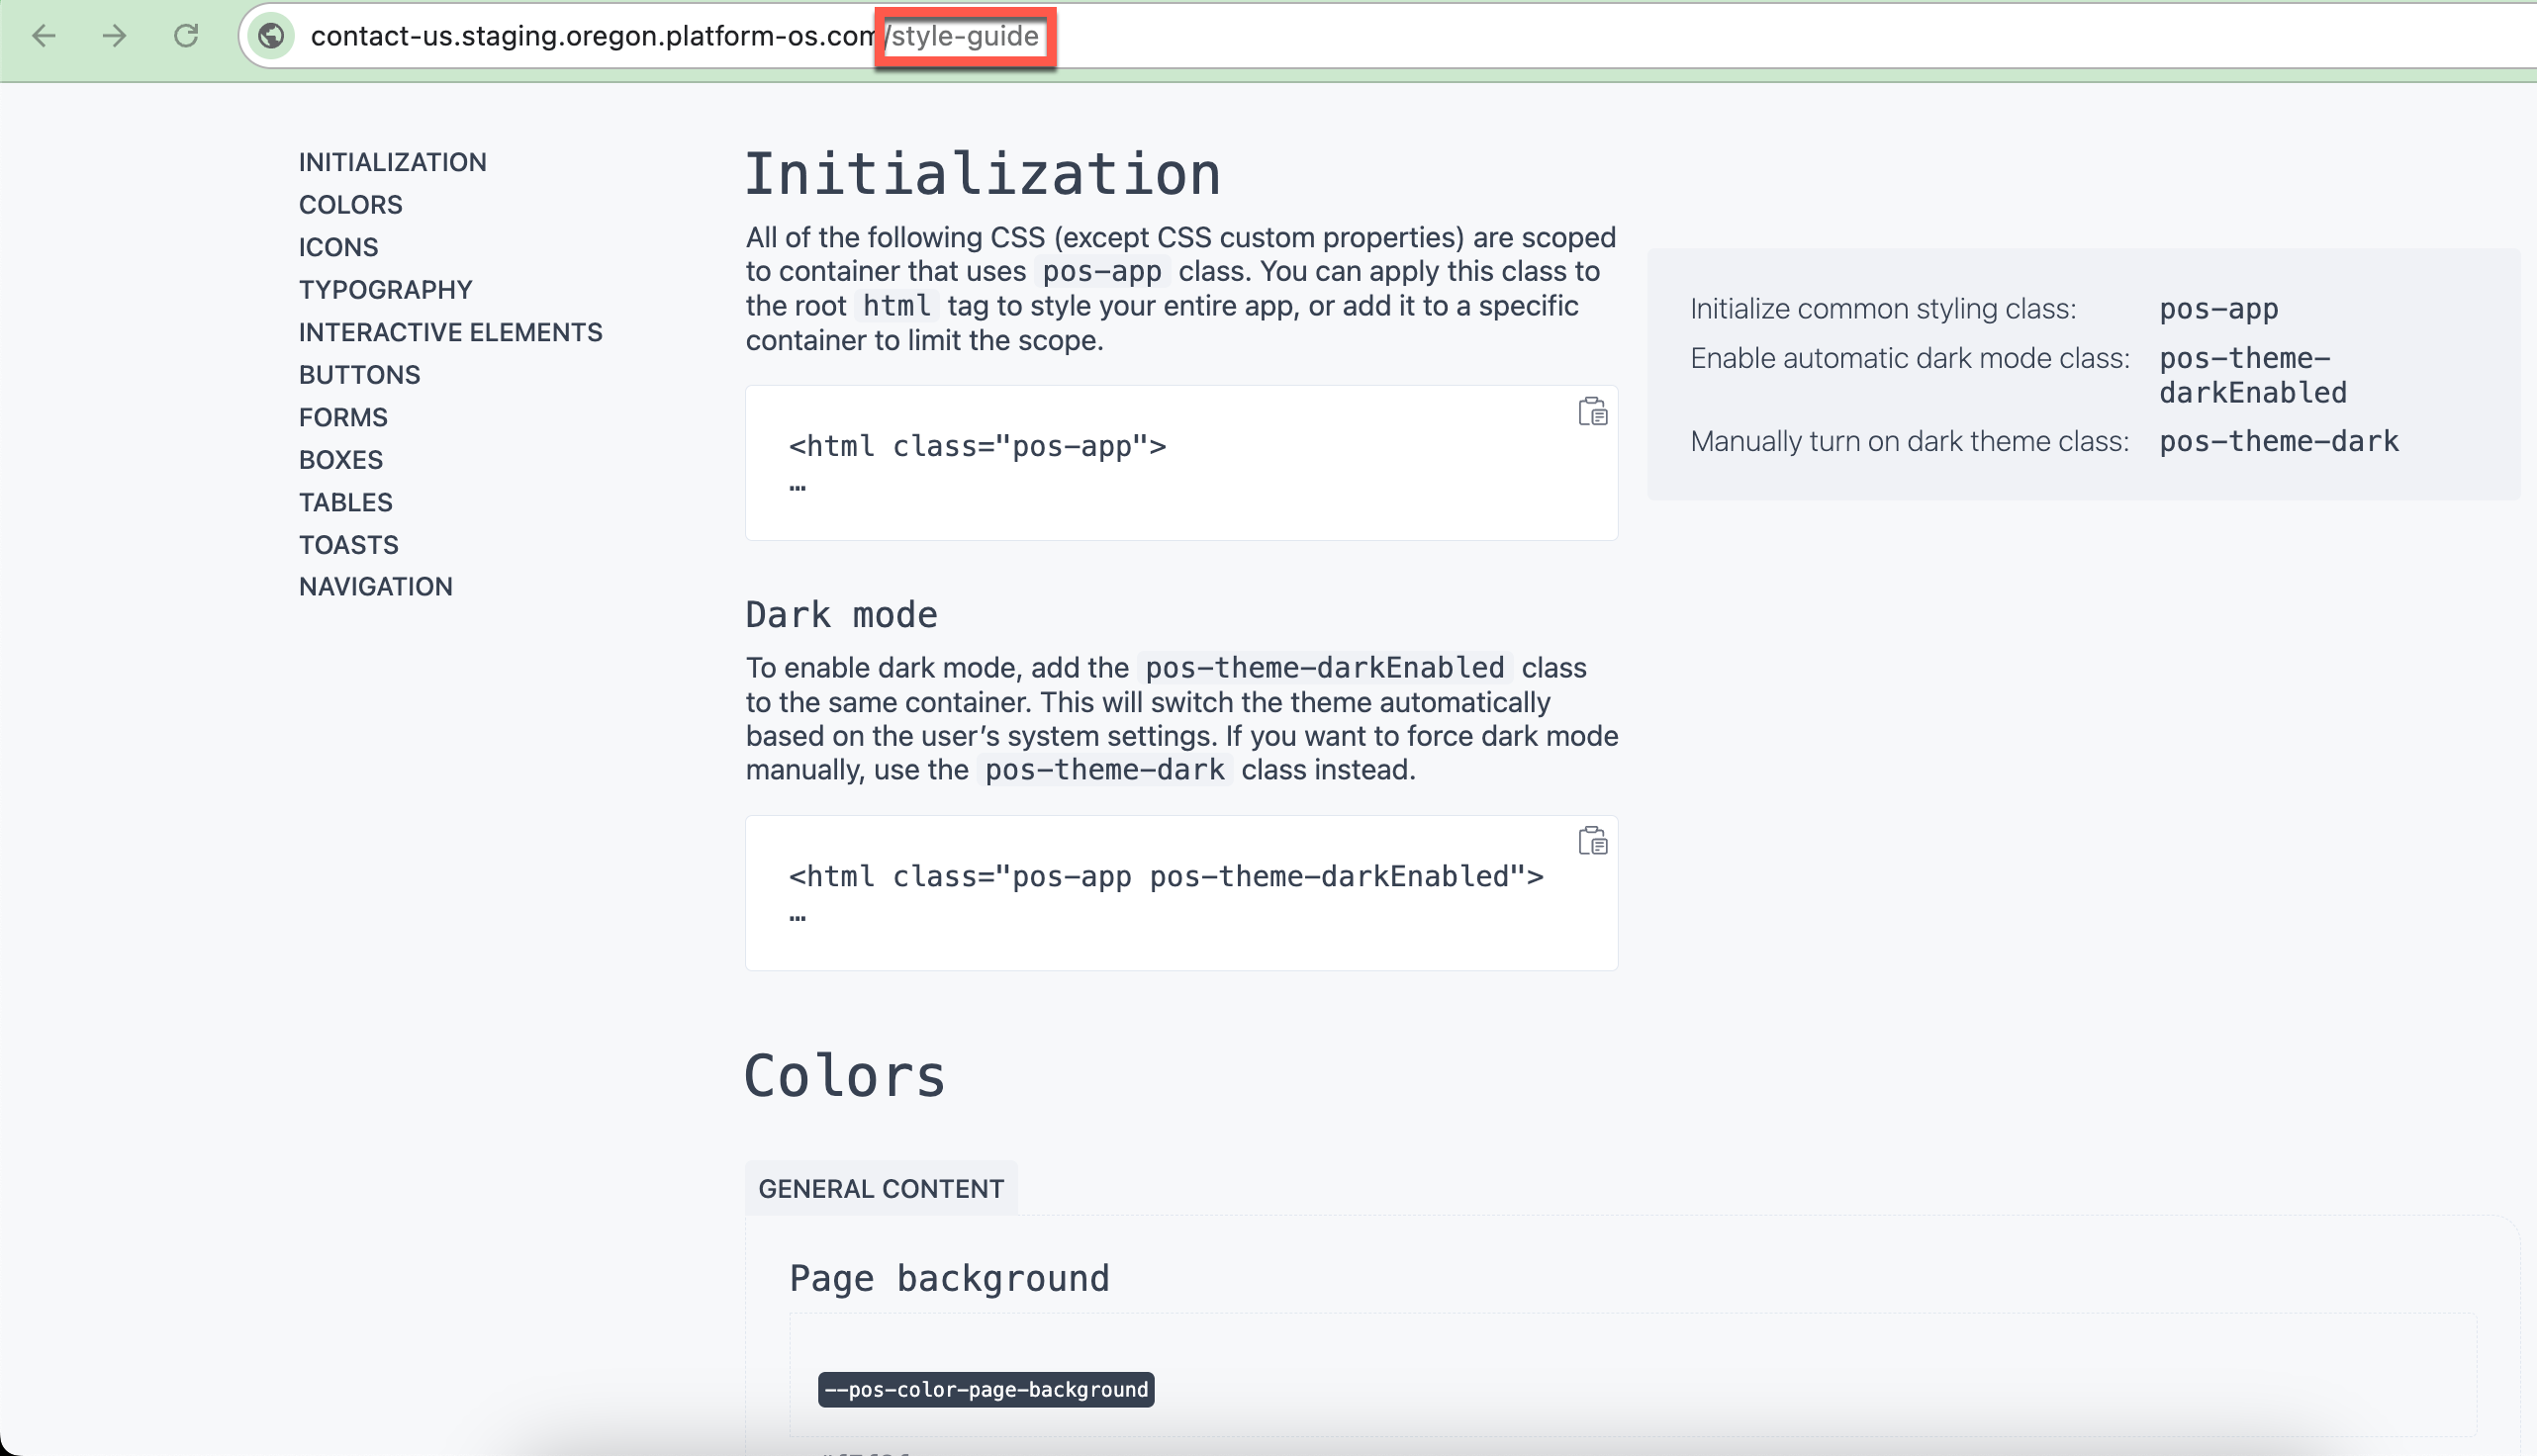Go forward with the forward navigation arrow
Screen dimensions: 2537x1456
pos(115,36)
